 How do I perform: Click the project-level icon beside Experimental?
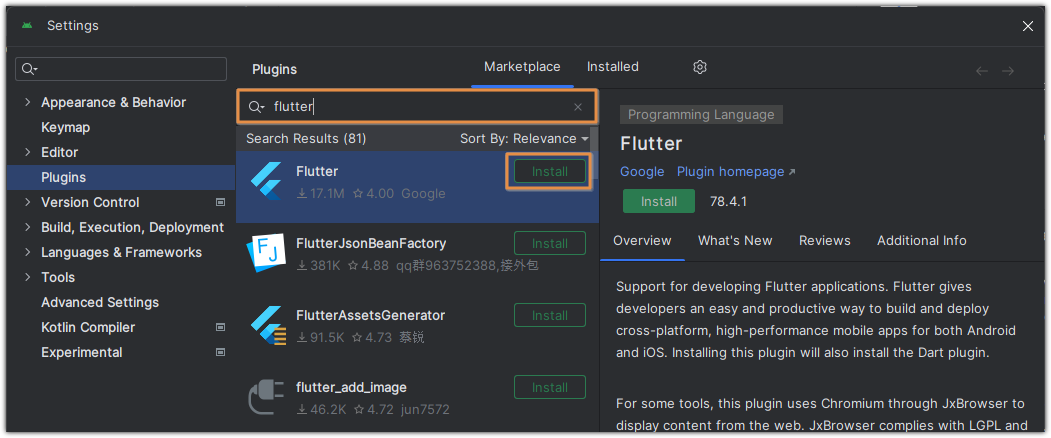221,352
